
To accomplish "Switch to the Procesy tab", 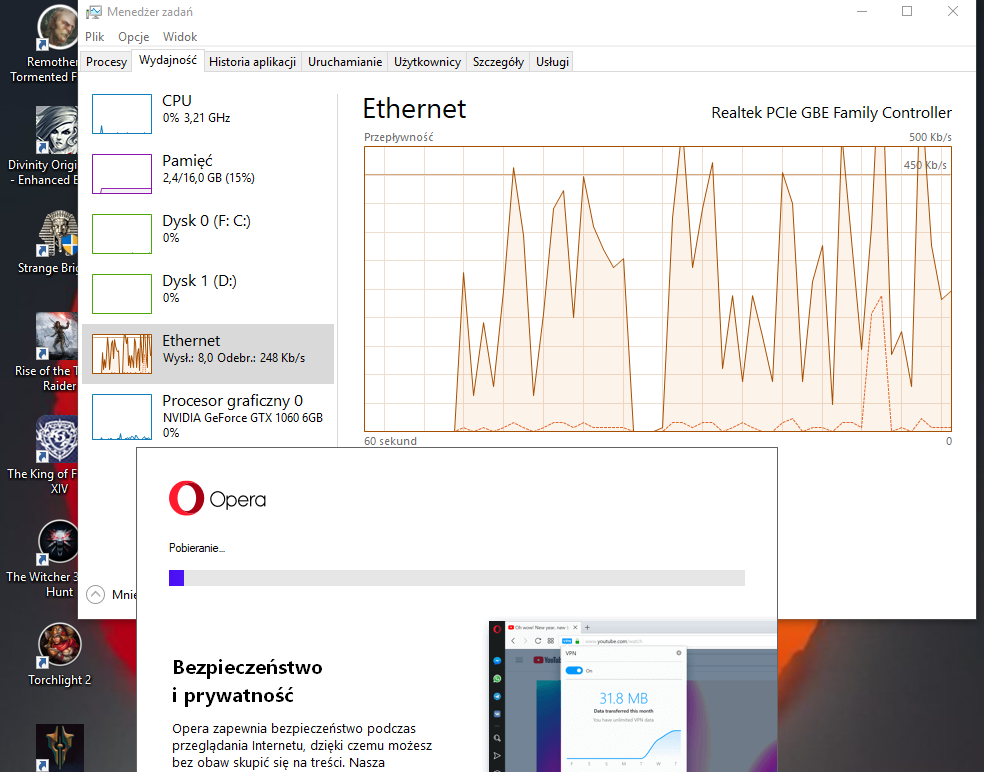I will [x=106, y=62].
